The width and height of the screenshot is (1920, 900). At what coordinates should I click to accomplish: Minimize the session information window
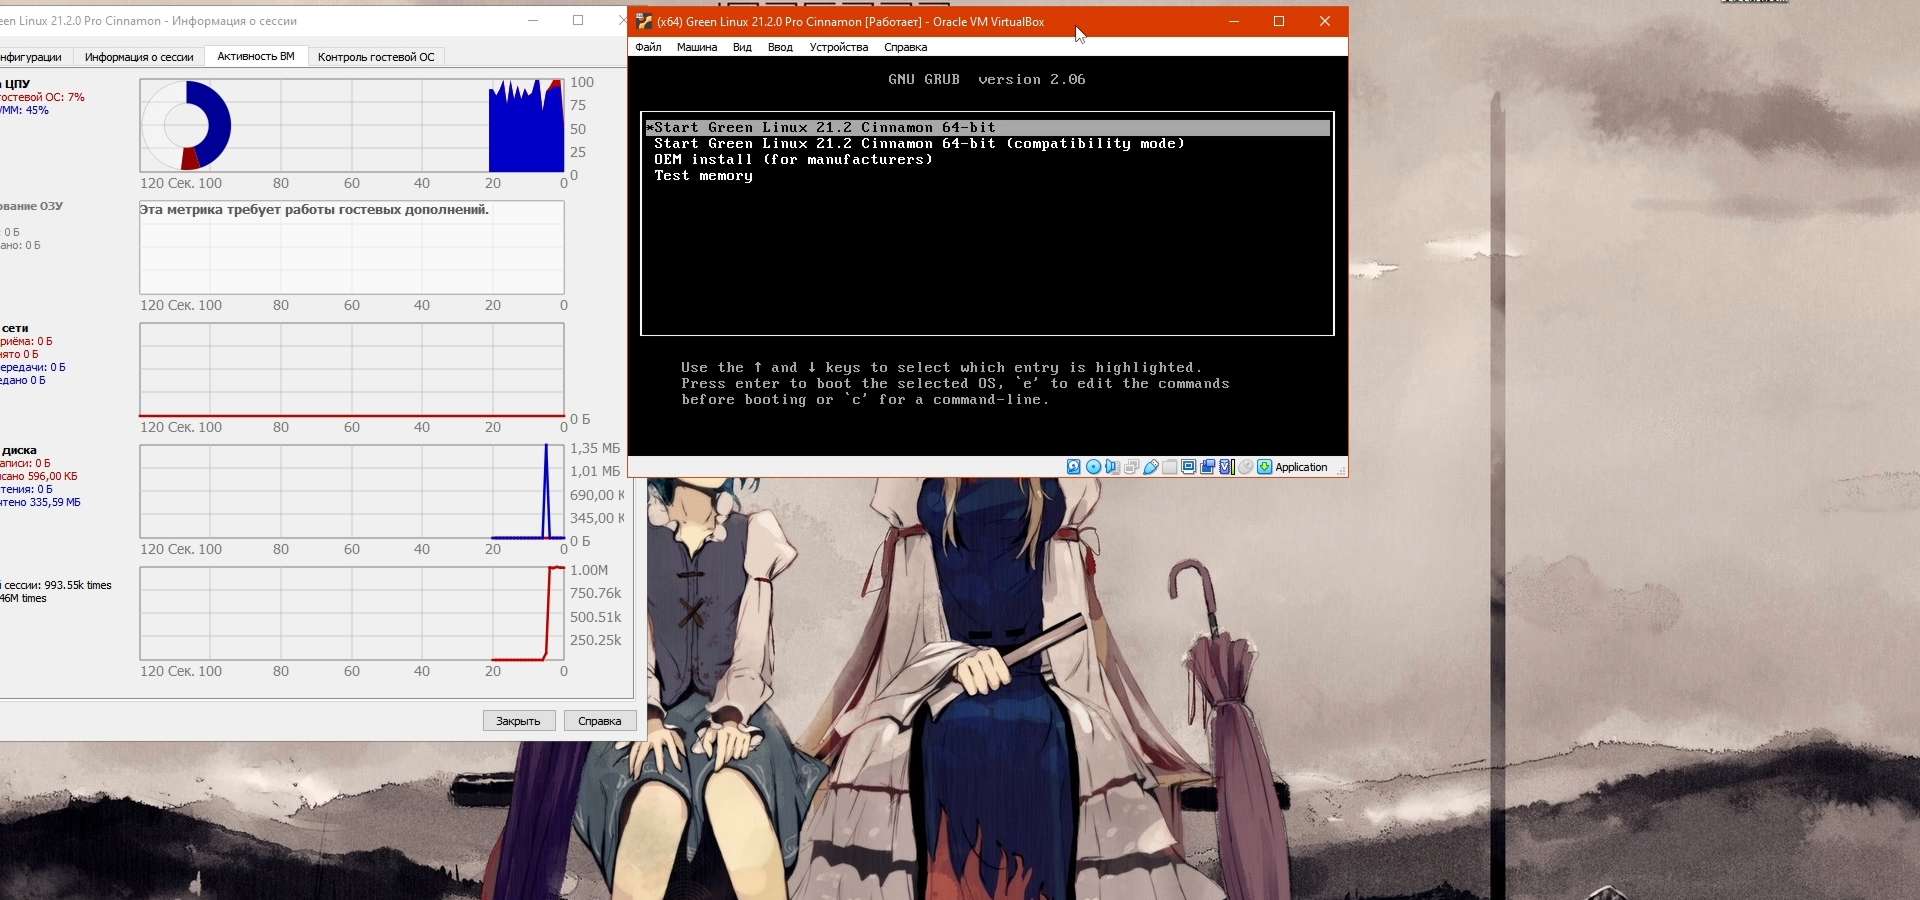(533, 20)
